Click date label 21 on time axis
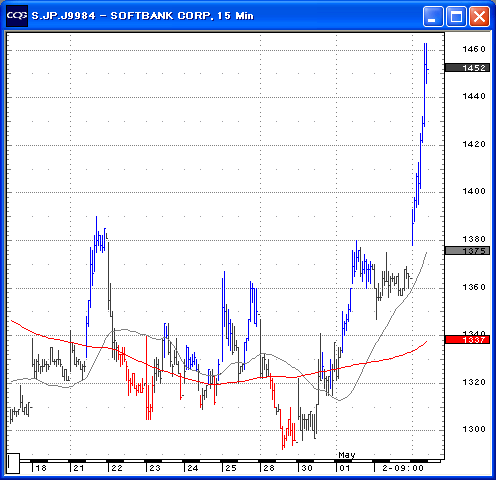The height and width of the screenshot is (480, 496). coord(79,468)
